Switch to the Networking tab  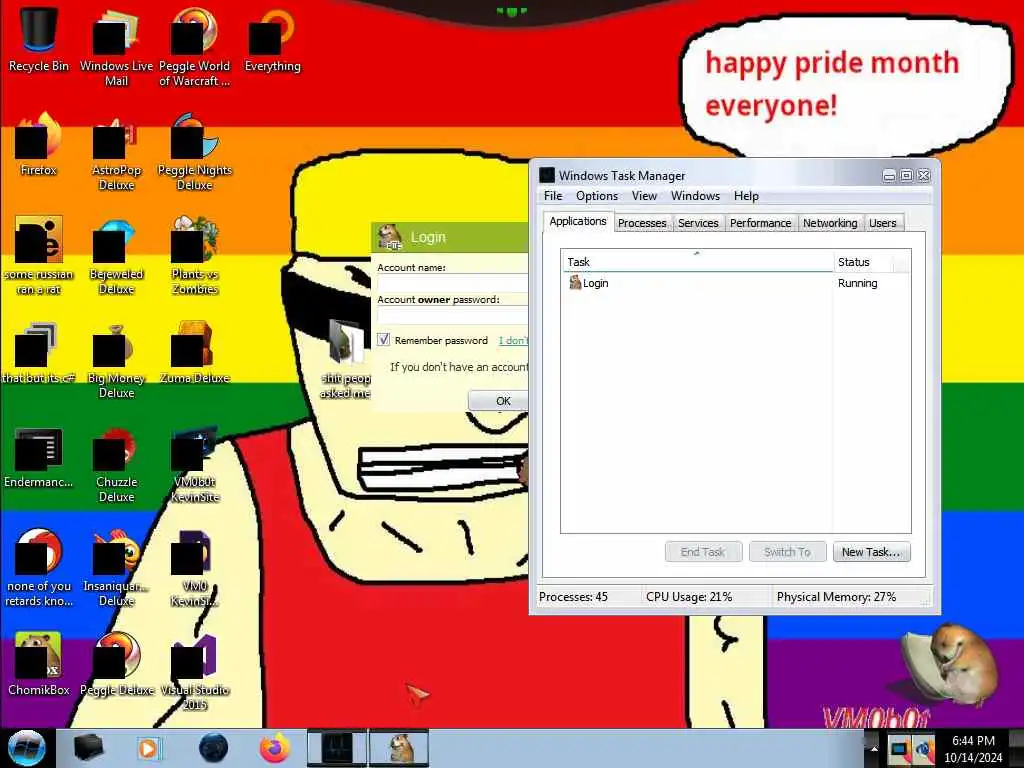pyautogui.click(x=830, y=223)
